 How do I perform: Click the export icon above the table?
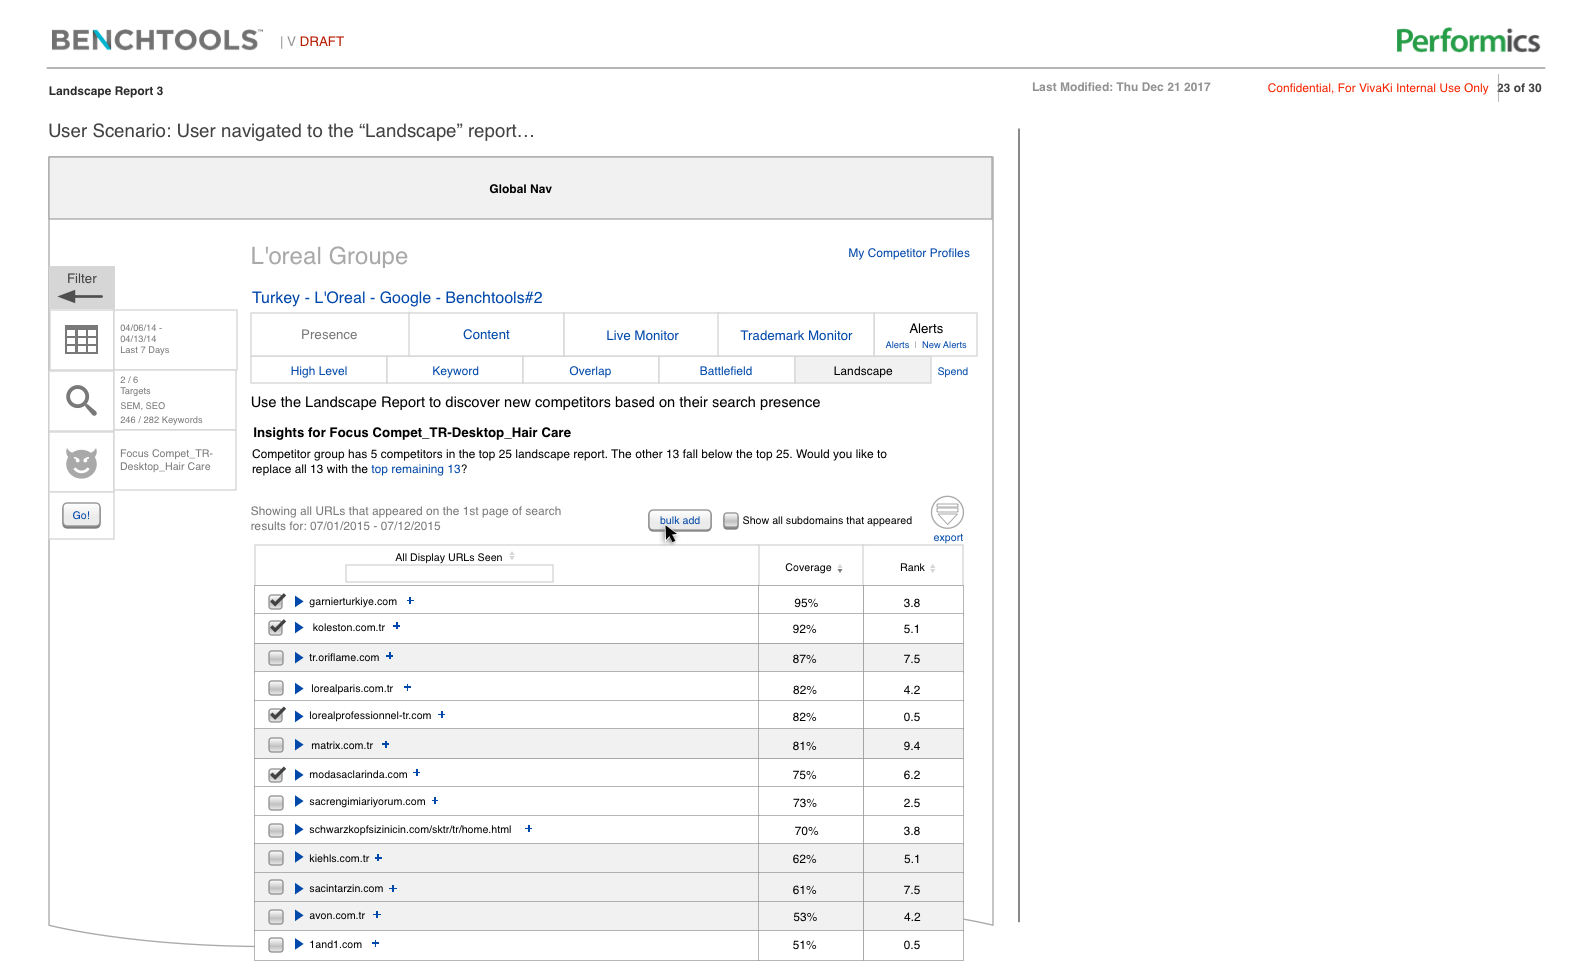pyautogui.click(x=947, y=513)
